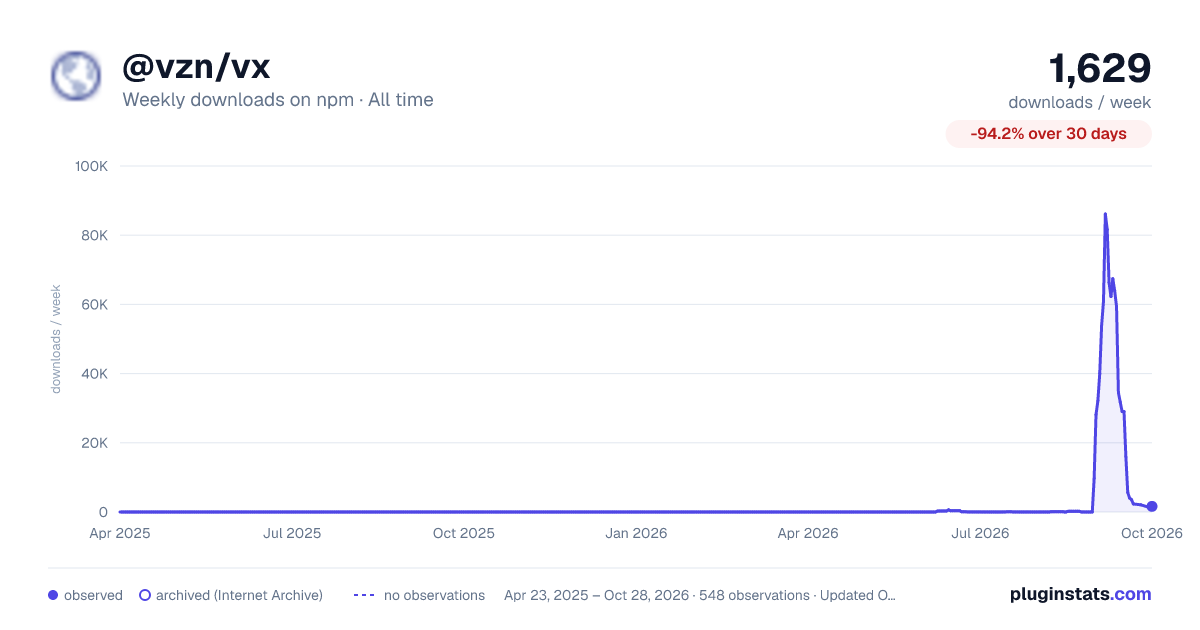Click the 86K peak of the download spike
This screenshot has height=630, width=1200.
point(1105,214)
